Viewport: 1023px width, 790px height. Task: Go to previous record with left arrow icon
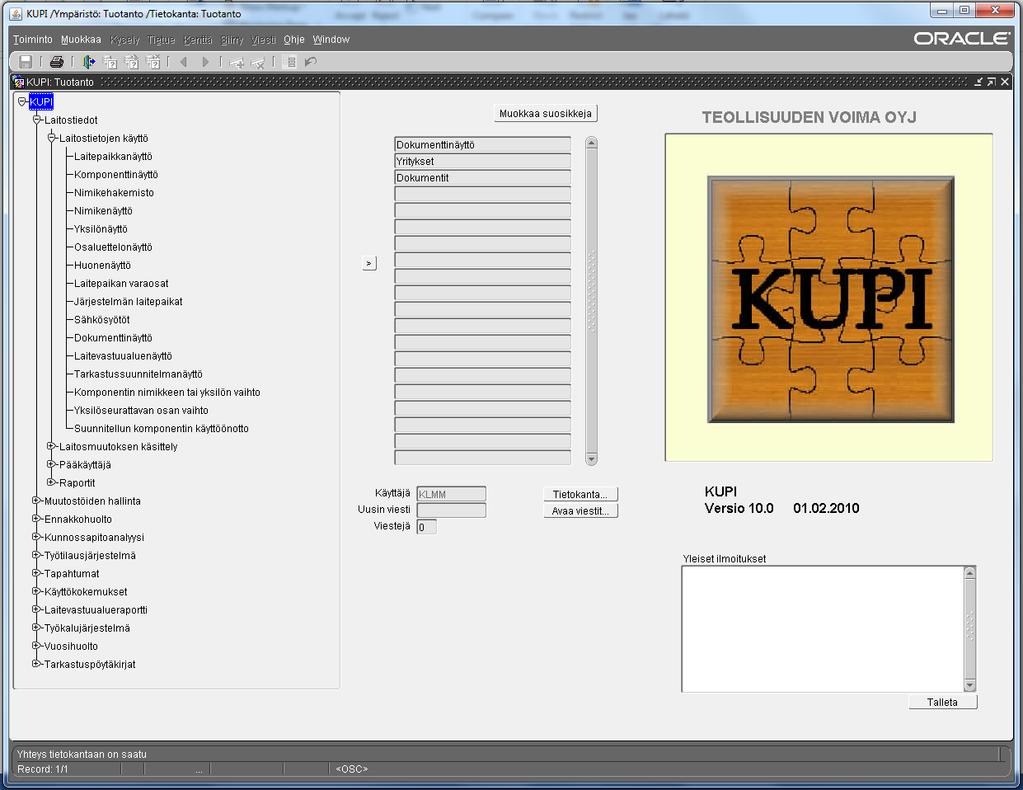(183, 62)
